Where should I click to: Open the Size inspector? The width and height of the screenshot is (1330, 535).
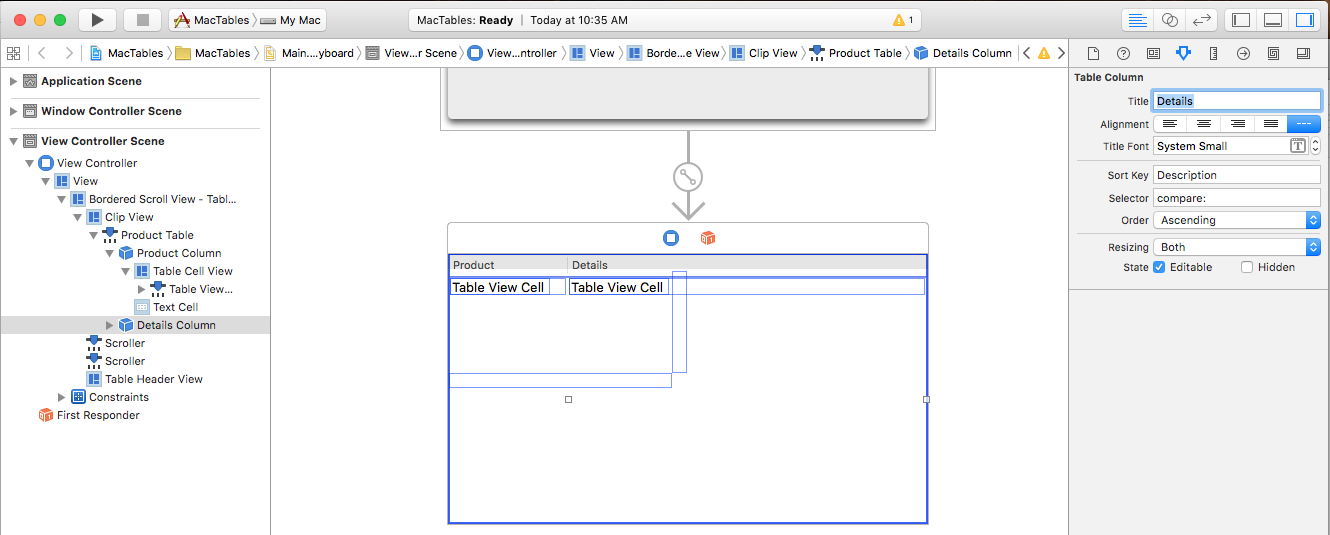(x=1213, y=53)
